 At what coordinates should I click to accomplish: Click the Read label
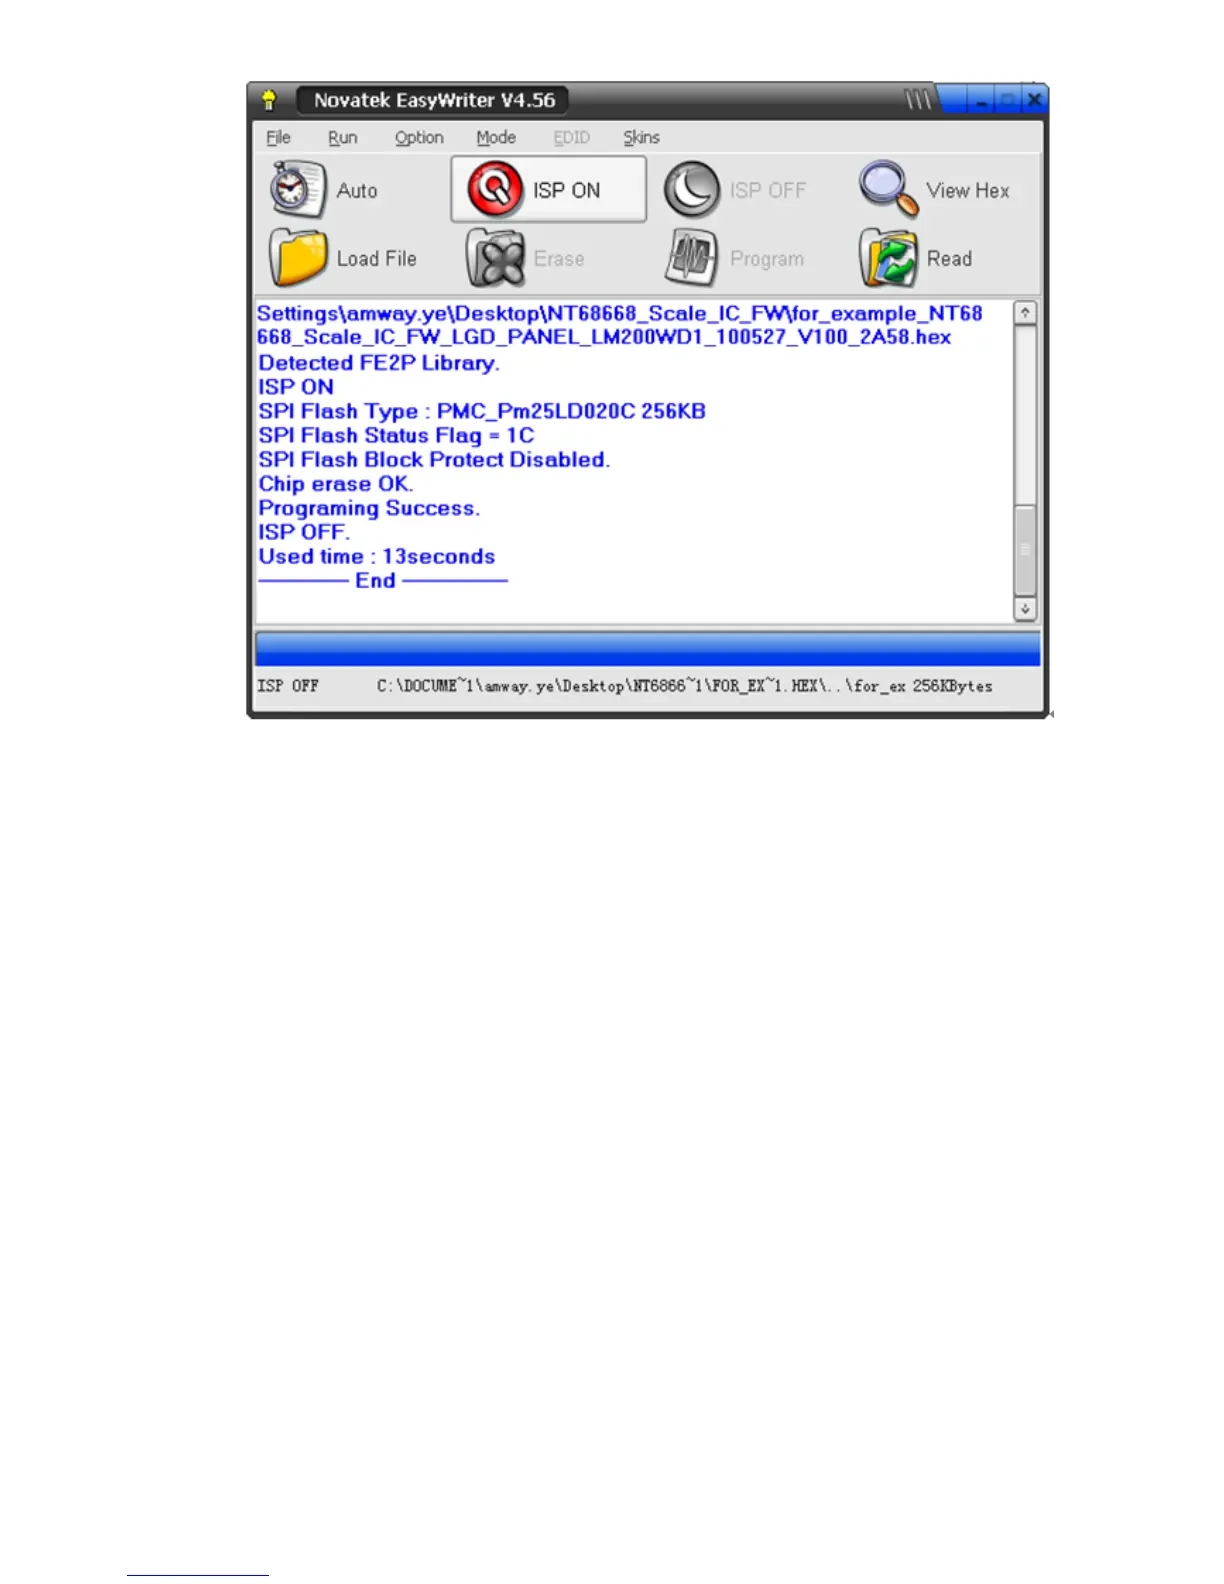click(949, 259)
